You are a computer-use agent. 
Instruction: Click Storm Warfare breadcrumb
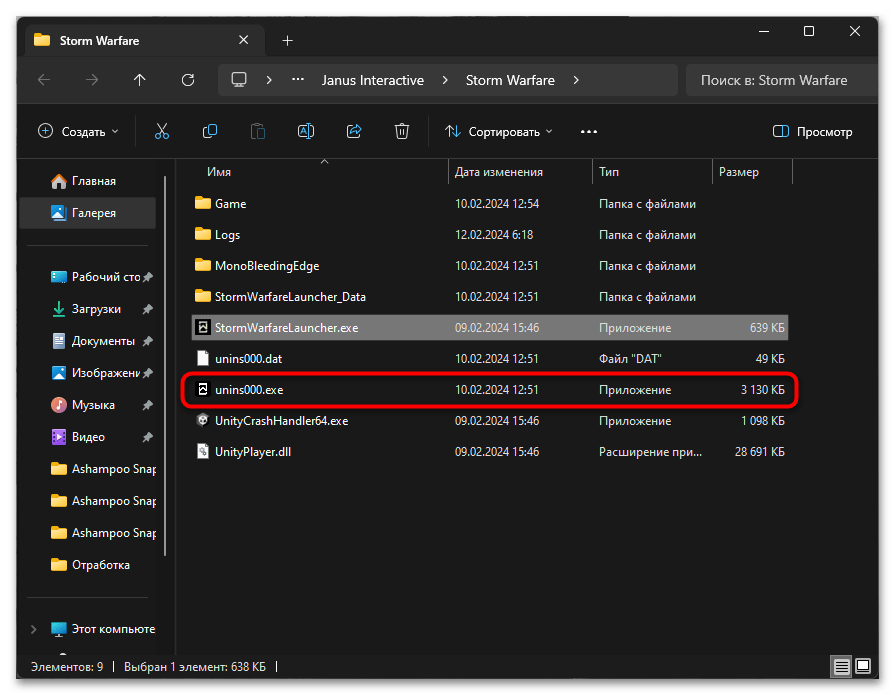[x=510, y=80]
